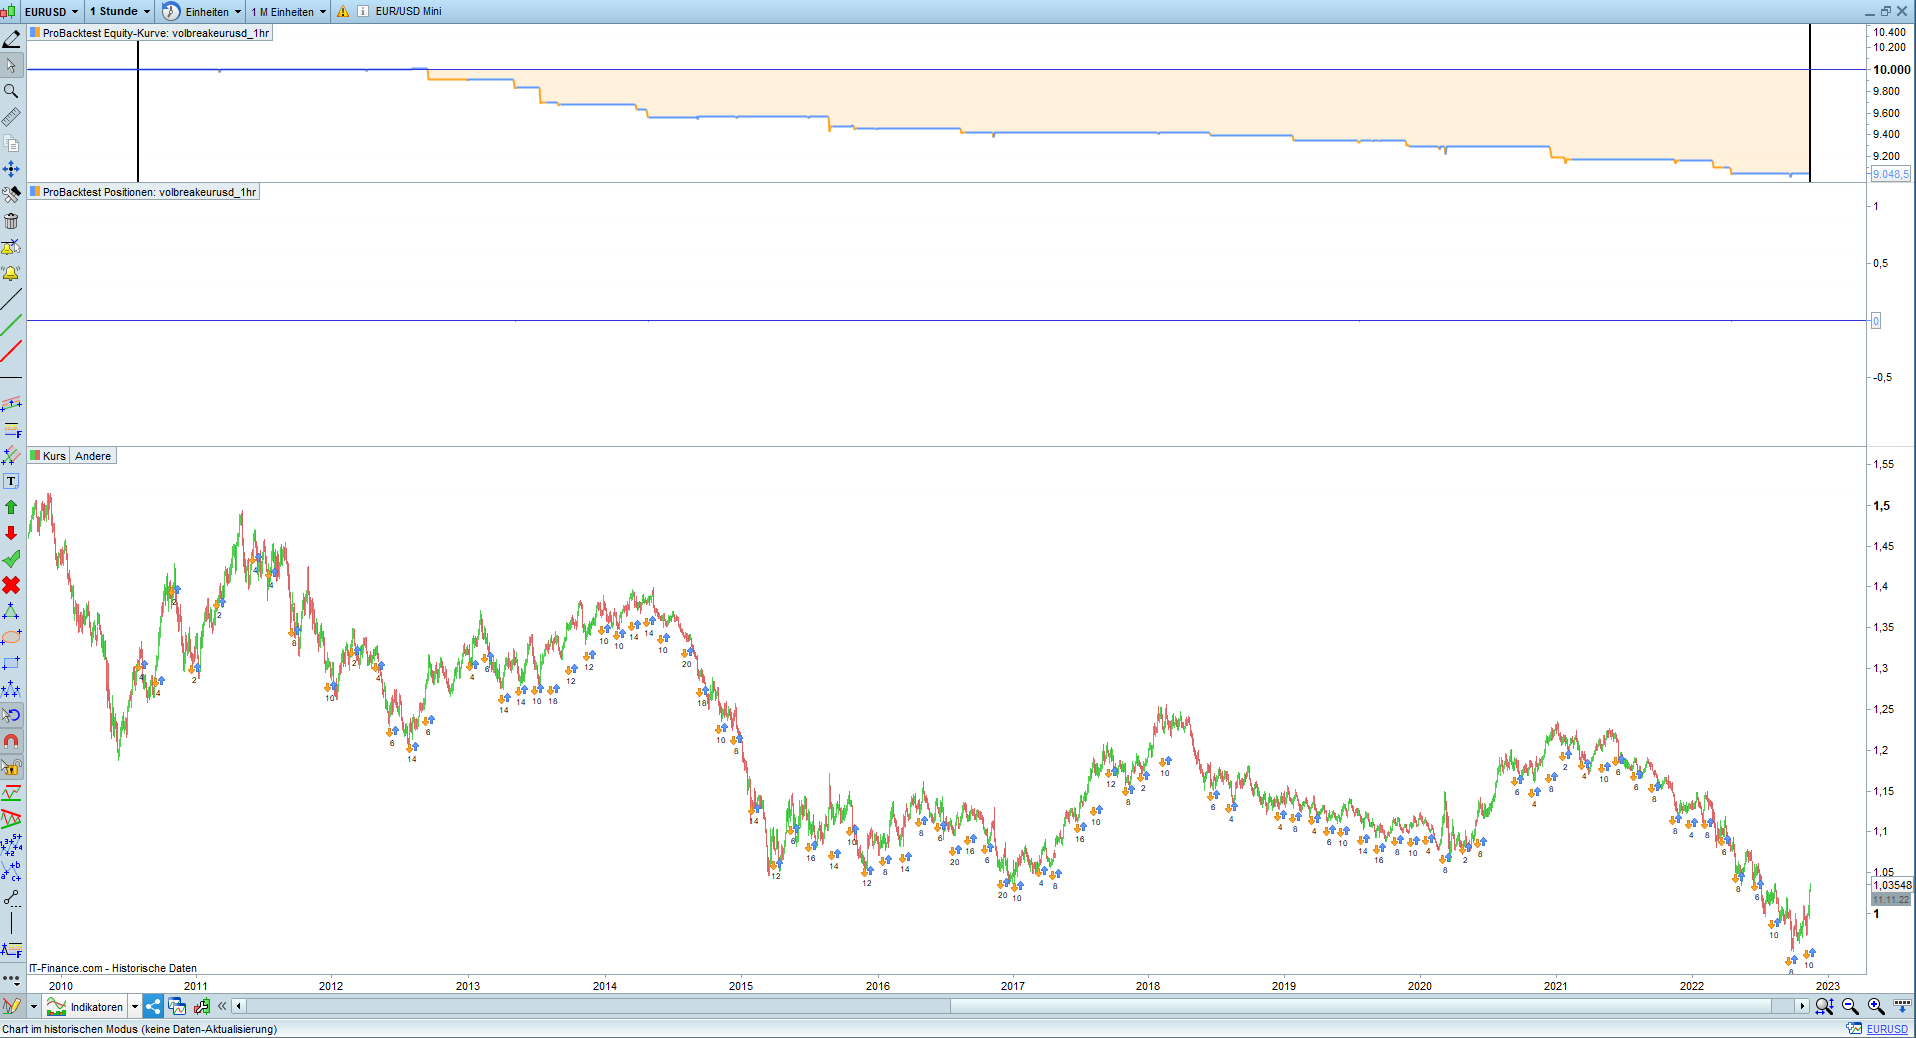The height and width of the screenshot is (1038, 1916).
Task: Click the horizontal chart scrollbar thumb
Action: [x=1360, y=1006]
